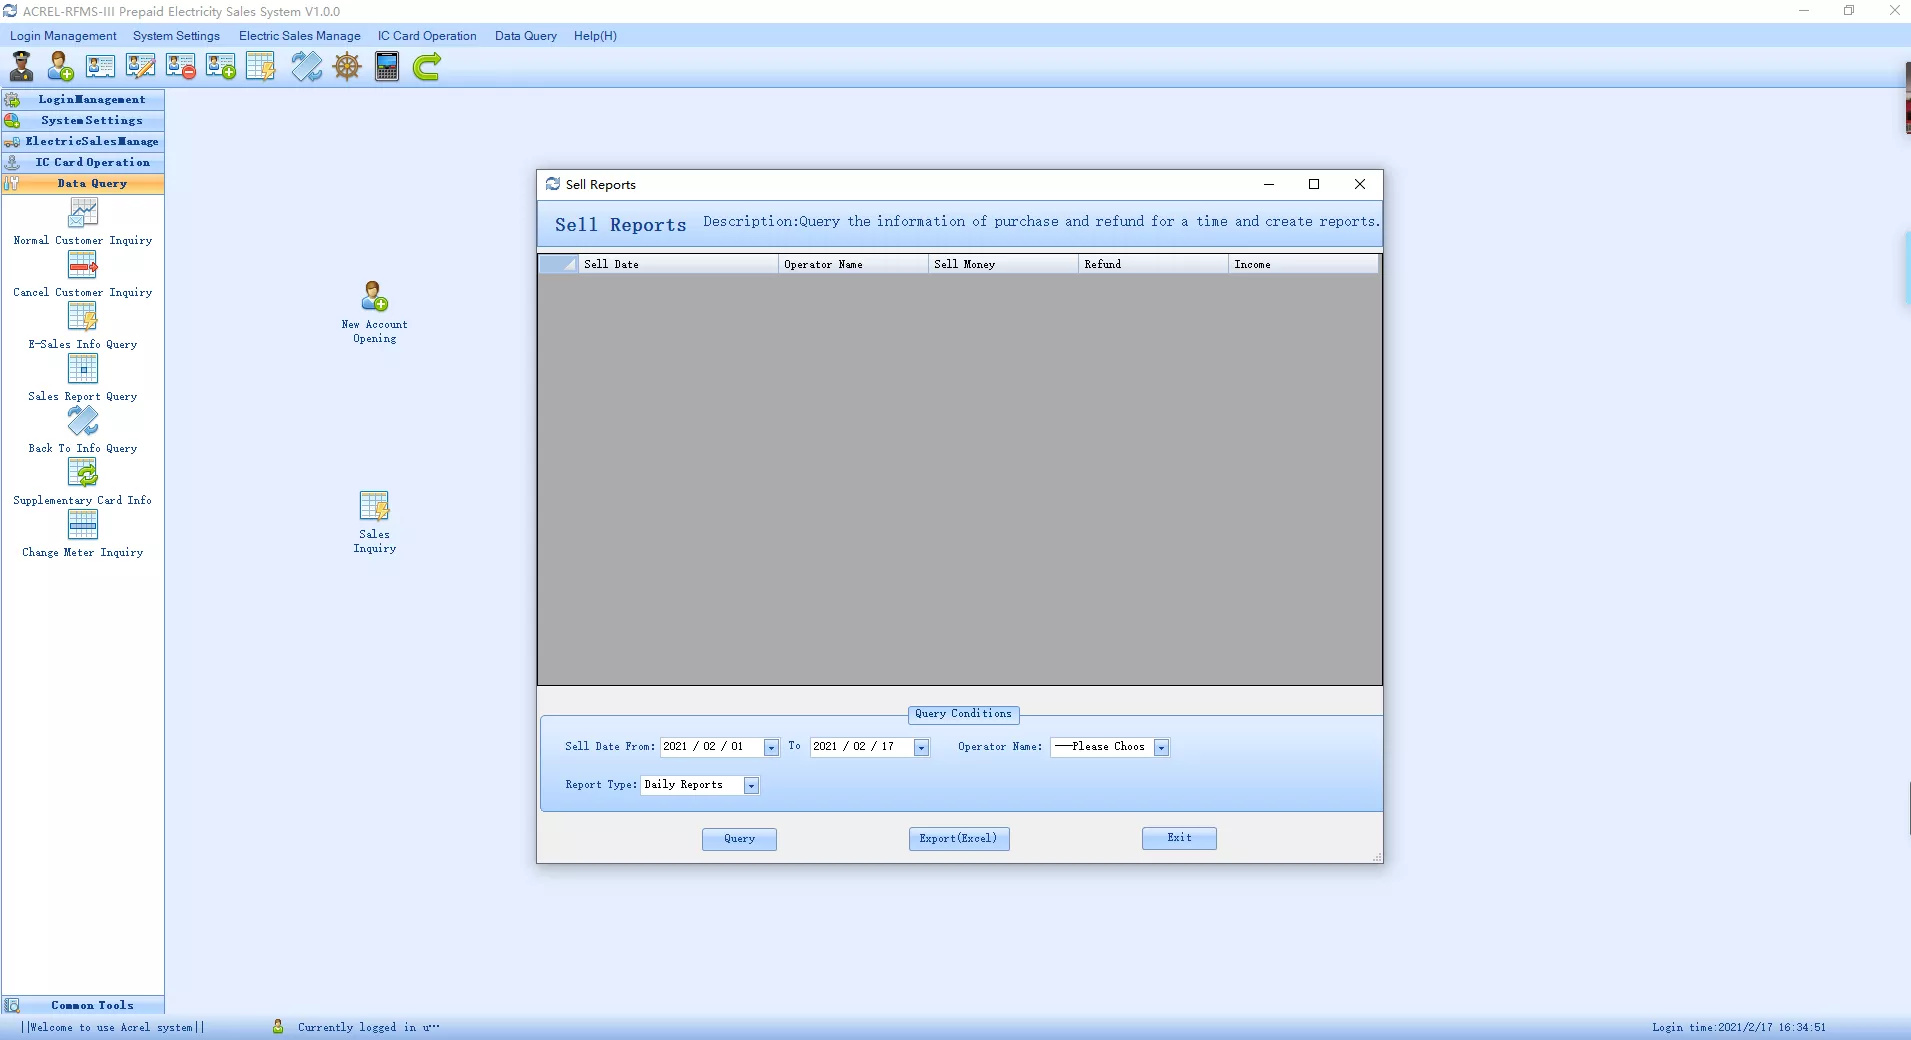Viewport: 1911px width, 1040px height.
Task: Expand the SystemSettings sidebar section
Action: click(x=91, y=121)
